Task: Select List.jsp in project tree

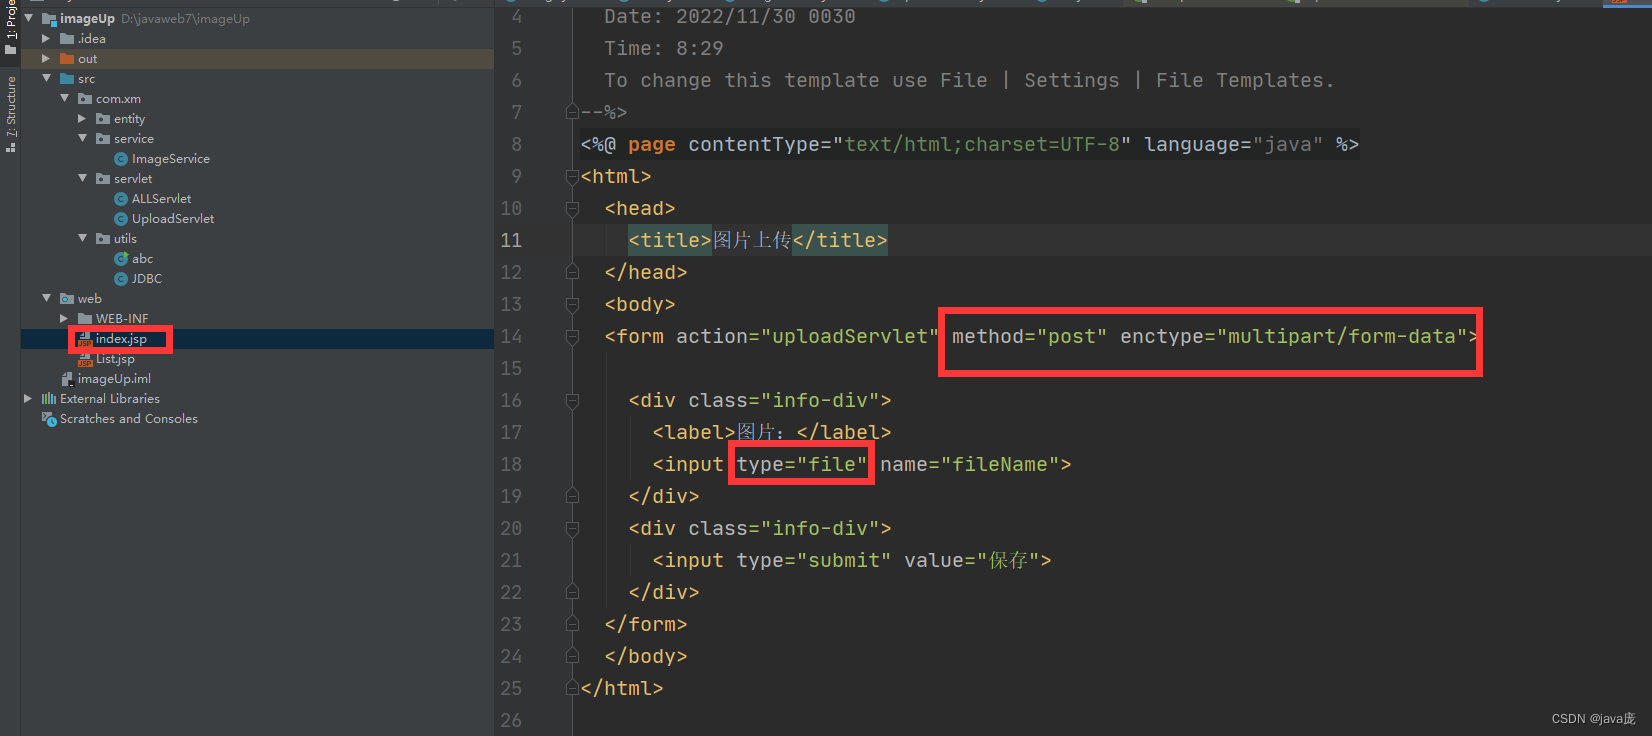Action: [x=115, y=359]
